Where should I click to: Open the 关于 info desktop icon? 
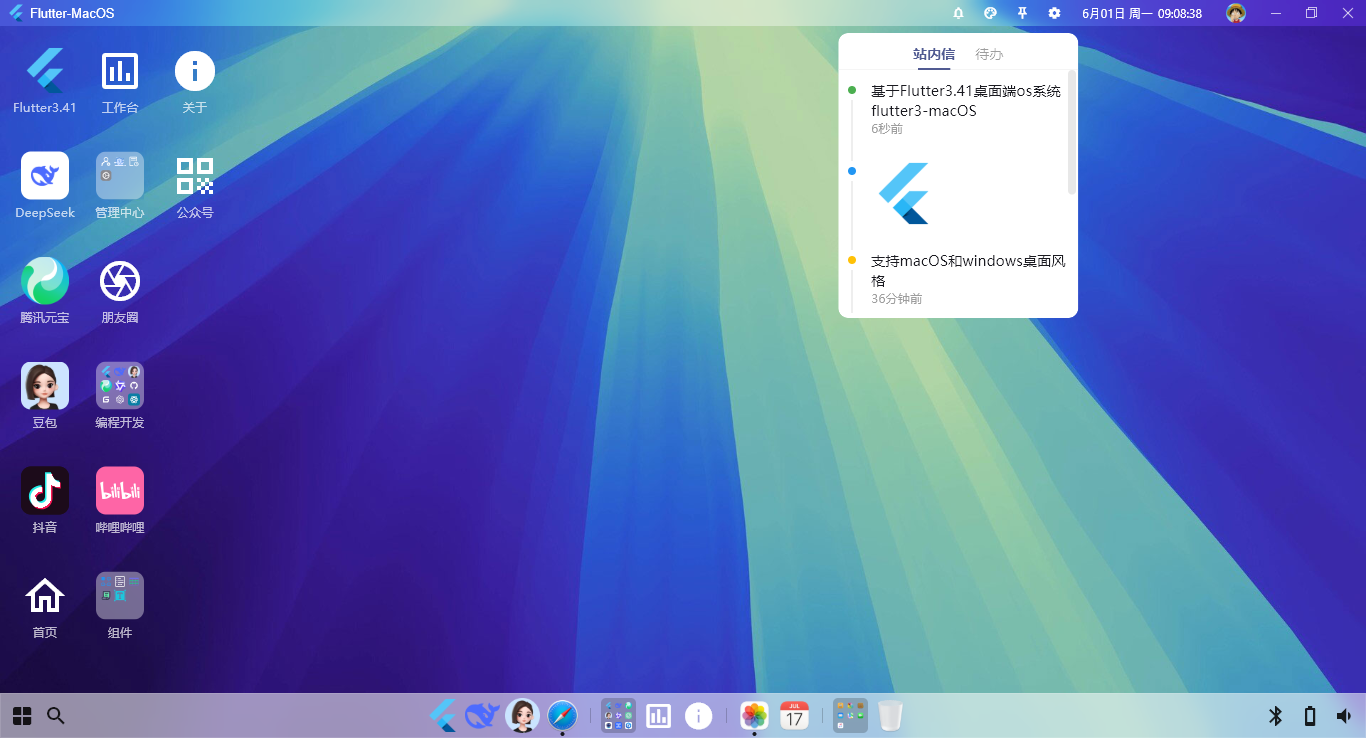click(x=195, y=71)
